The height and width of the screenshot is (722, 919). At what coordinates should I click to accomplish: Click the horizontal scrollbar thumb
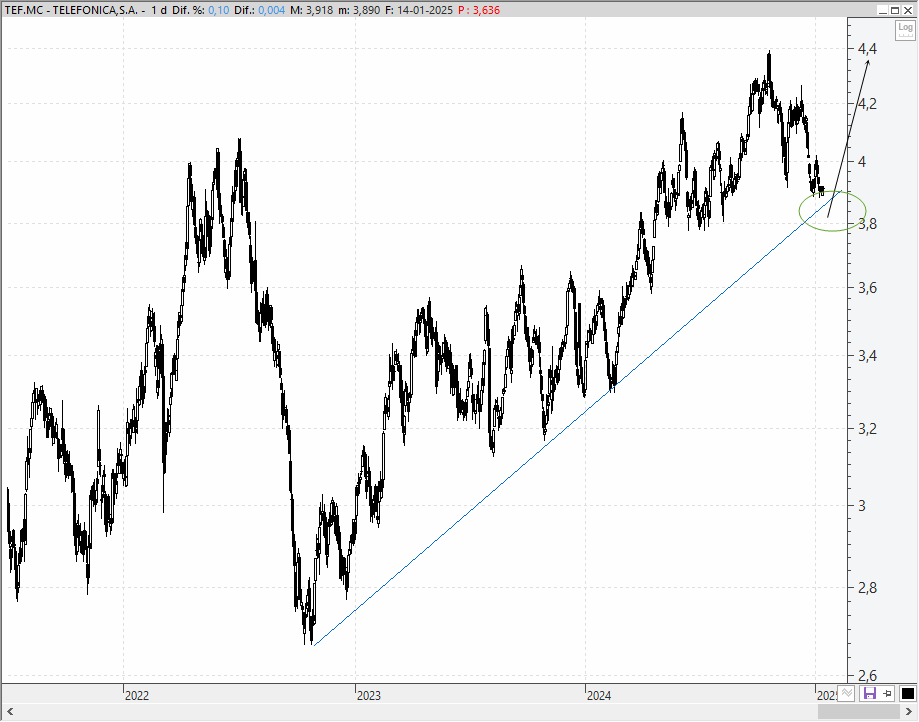coord(859,711)
